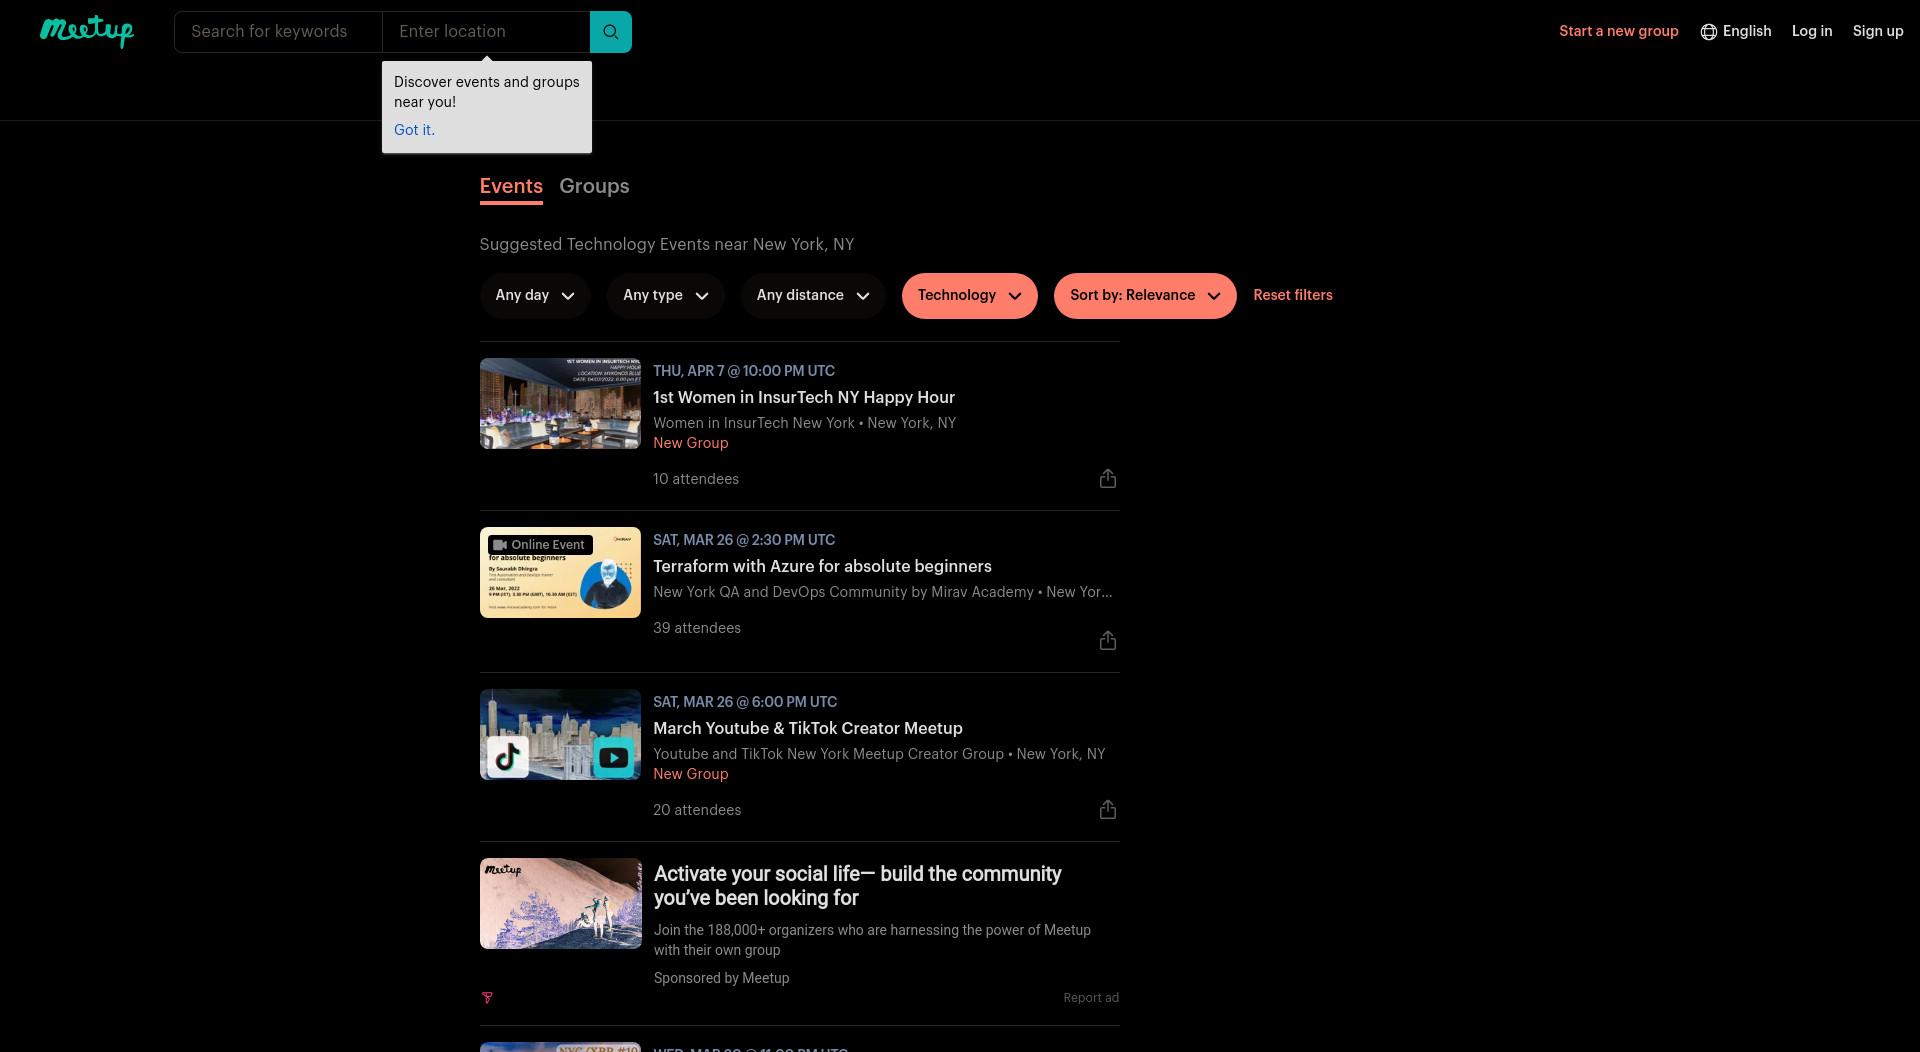Viewport: 1920px width, 1052px height.
Task: Click New York QA and DevOps Community text
Action: [x=843, y=593]
